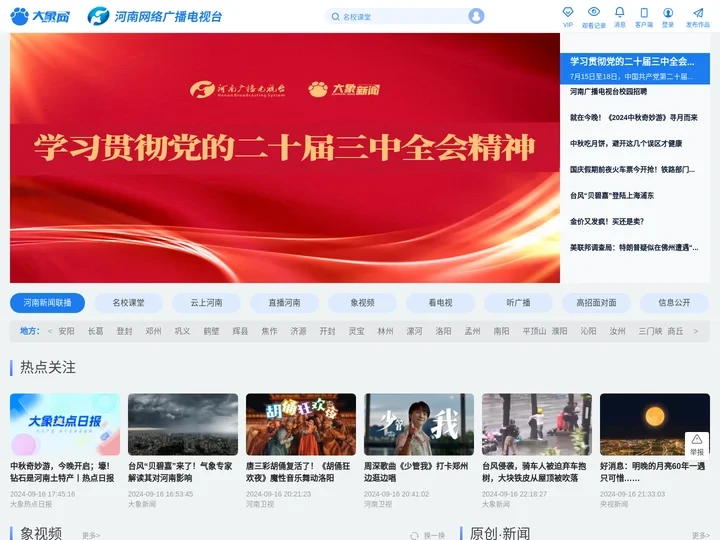Open 河南广播电视台校园招聘 headline
720x540 pixels.
click(x=608, y=91)
